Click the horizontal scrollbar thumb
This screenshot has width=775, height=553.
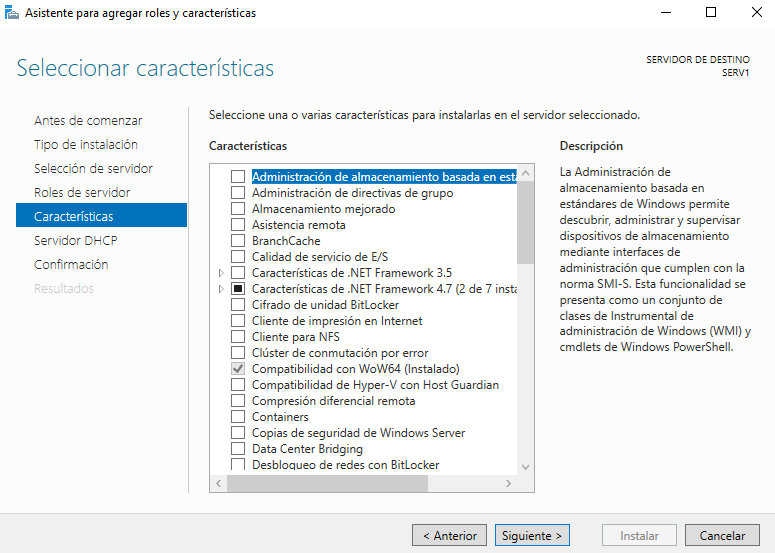[x=327, y=483]
